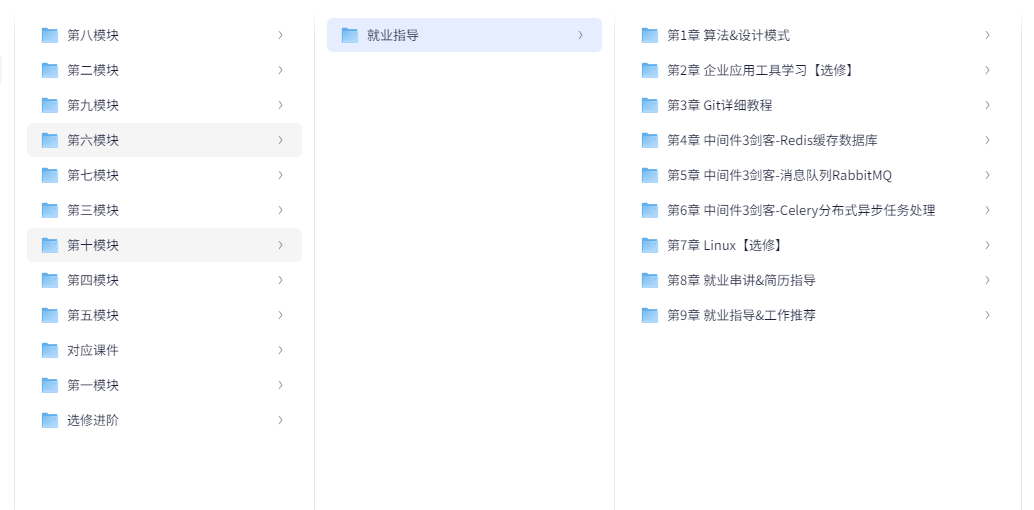Click folder icon beside 选修进阶
Image resolution: width=1034 pixels, height=510 pixels.
[50, 420]
